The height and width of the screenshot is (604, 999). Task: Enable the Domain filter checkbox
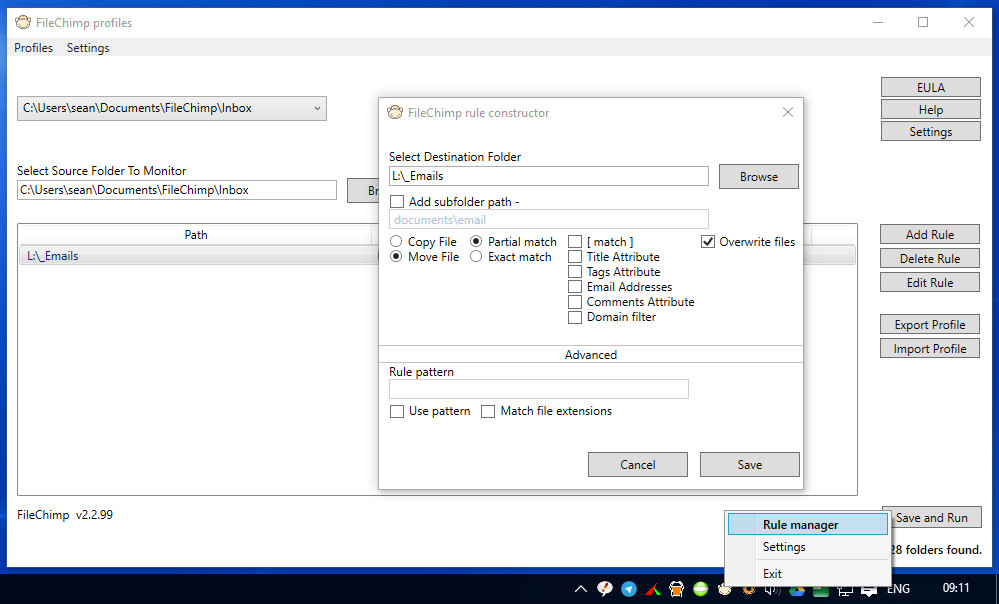[x=575, y=317]
